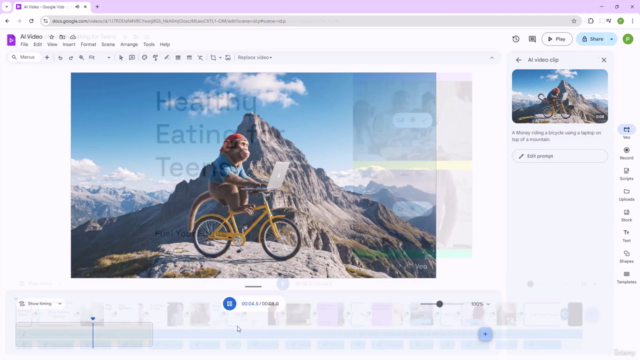Reload the browser page
Viewport: 640px width, 360px height.
(x=31, y=21)
